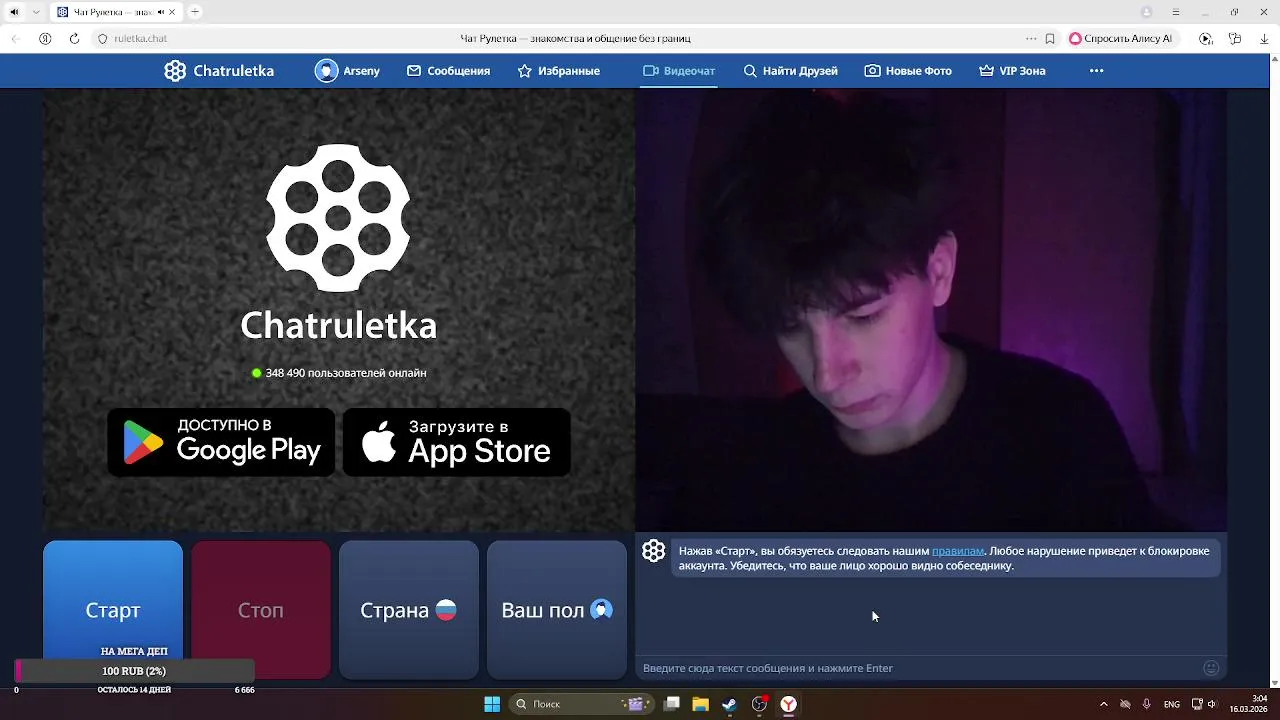Click the Yandex ID icon by reload
The image size is (1280, 720).
[45, 39]
